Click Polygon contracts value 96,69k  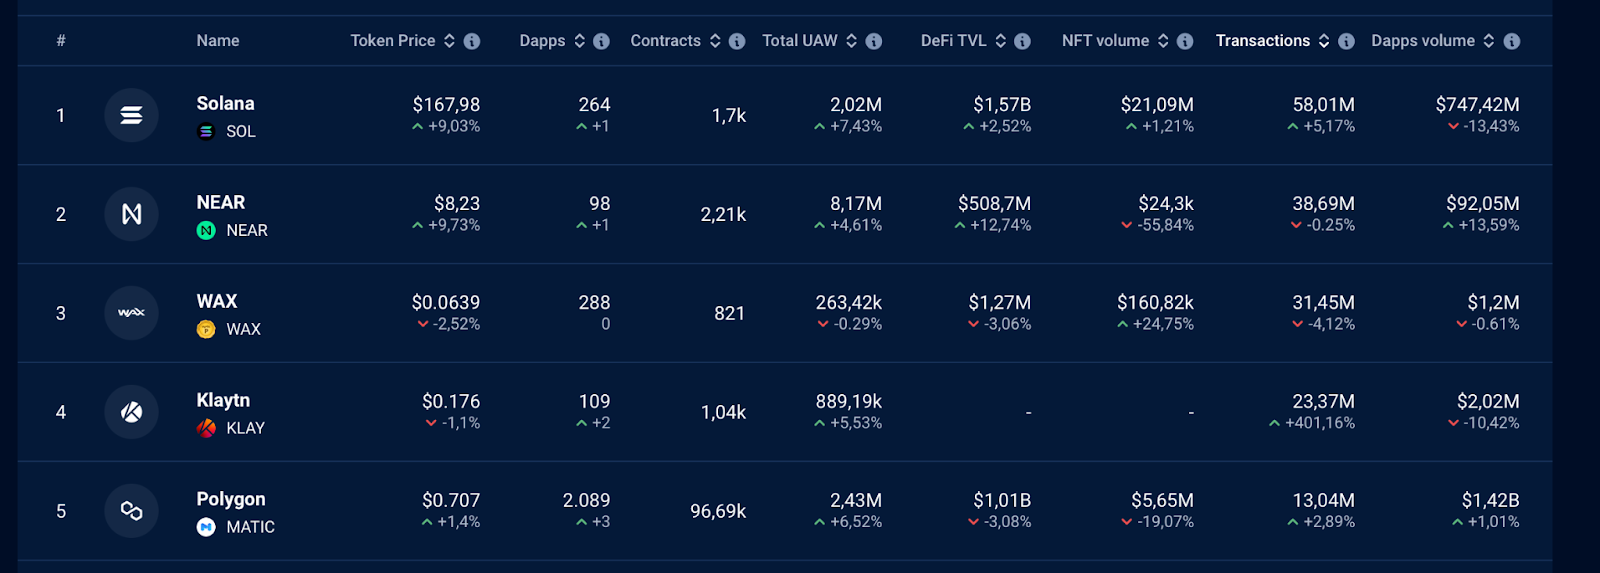click(718, 511)
